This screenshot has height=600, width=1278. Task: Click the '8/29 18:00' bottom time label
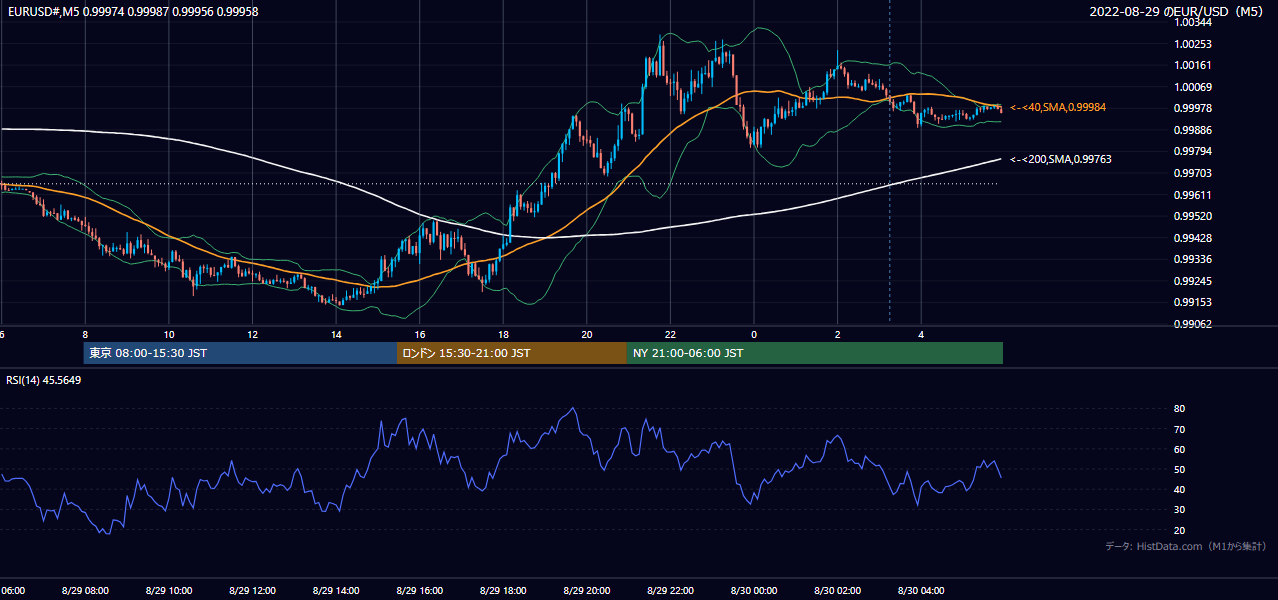point(502,590)
